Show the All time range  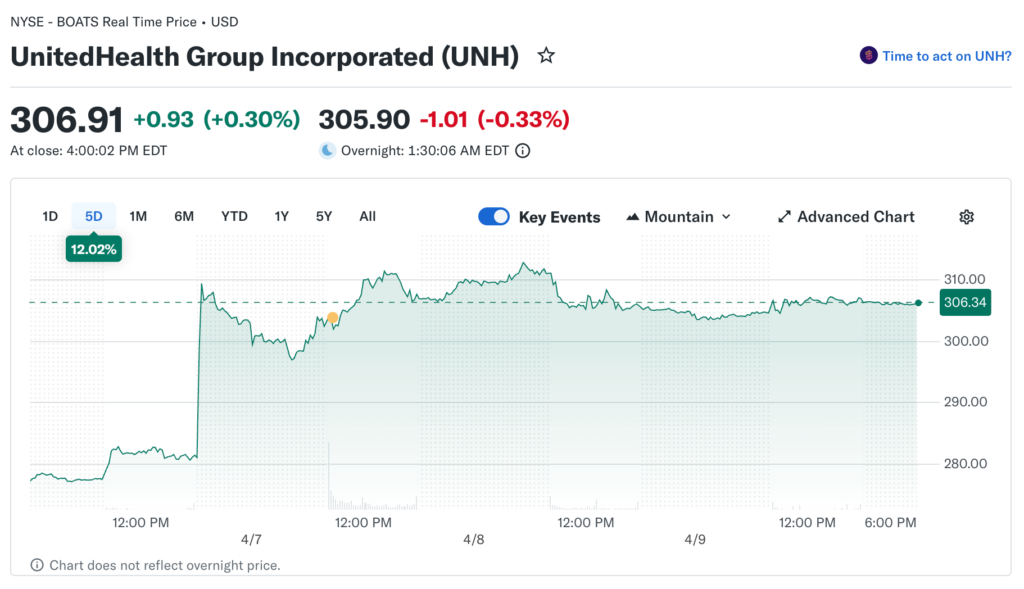click(367, 216)
